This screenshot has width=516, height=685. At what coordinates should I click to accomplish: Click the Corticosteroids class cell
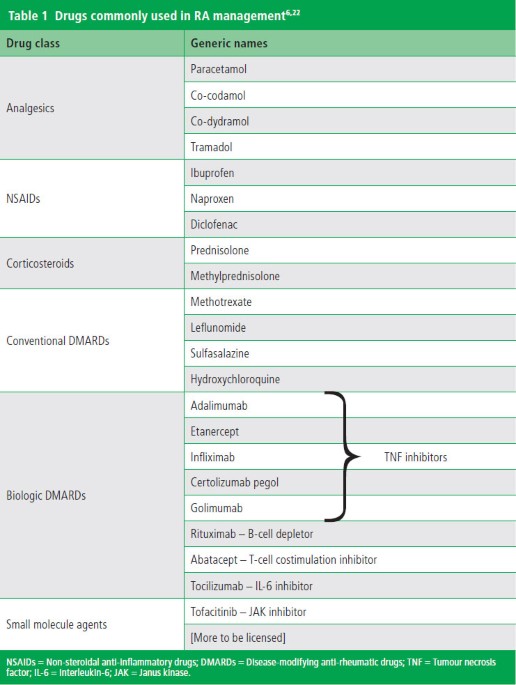[92, 263]
